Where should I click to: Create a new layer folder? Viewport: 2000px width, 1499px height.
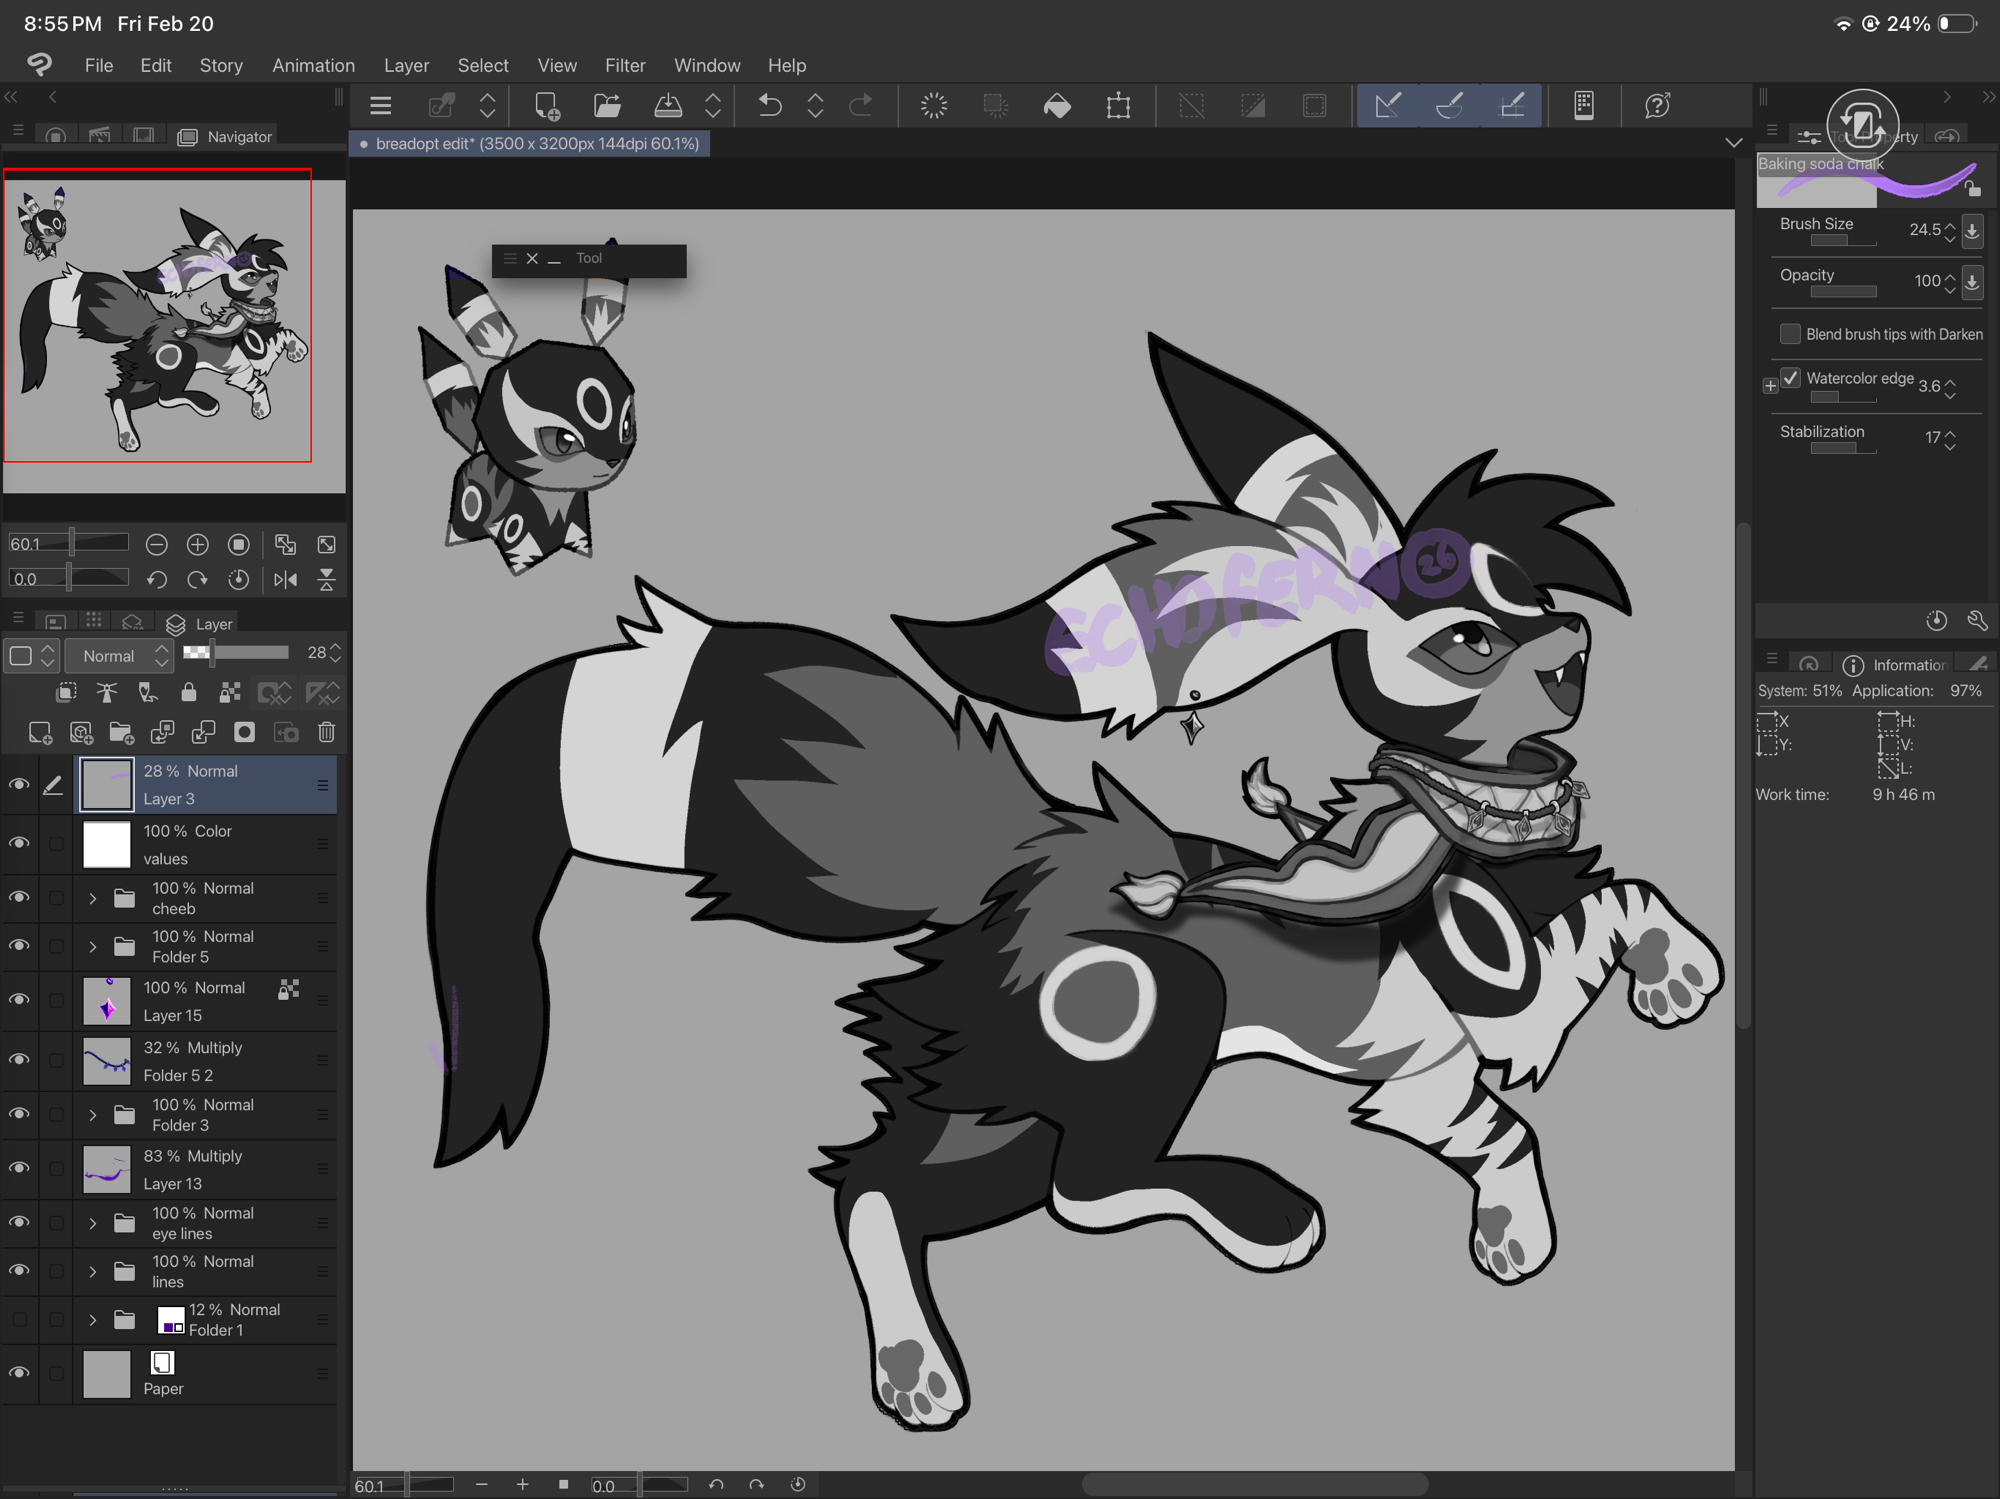pos(121,733)
